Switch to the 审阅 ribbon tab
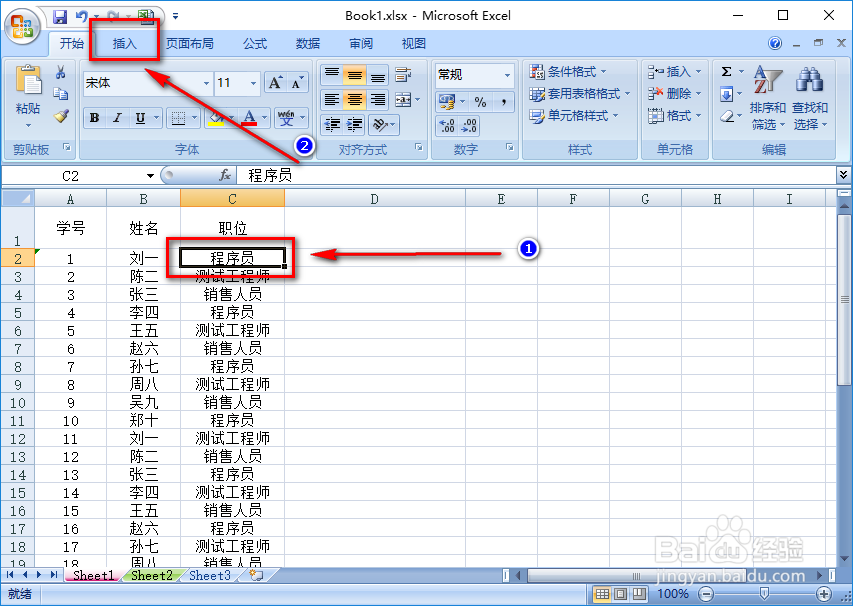Screen dimensions: 853x606 [x=361, y=44]
